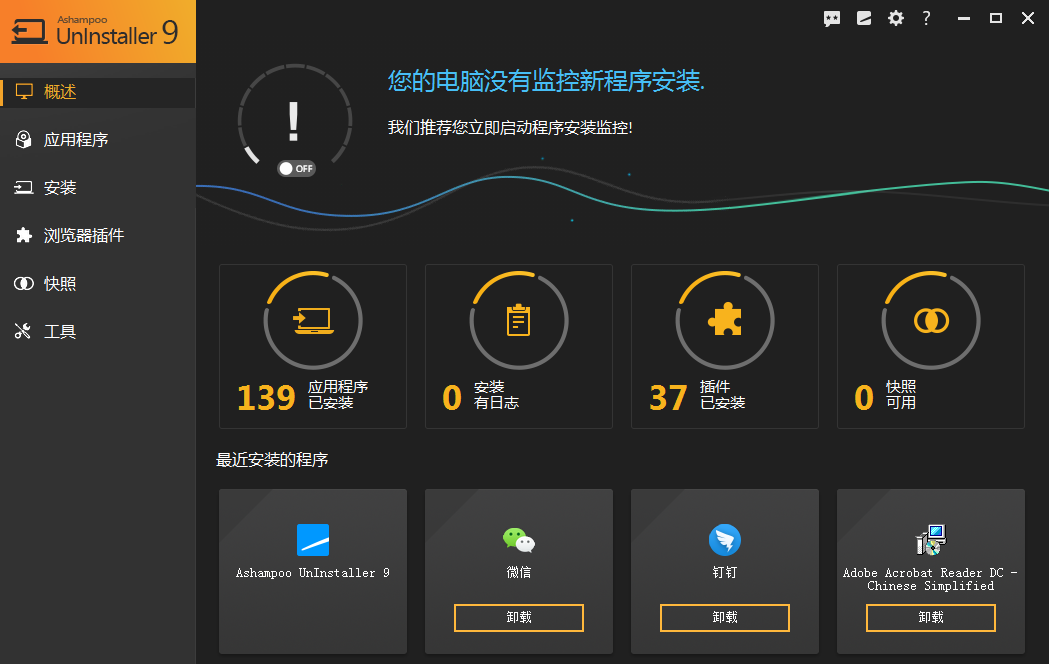
Task: Click the 最近安装的程序 heading
Action: [272, 460]
